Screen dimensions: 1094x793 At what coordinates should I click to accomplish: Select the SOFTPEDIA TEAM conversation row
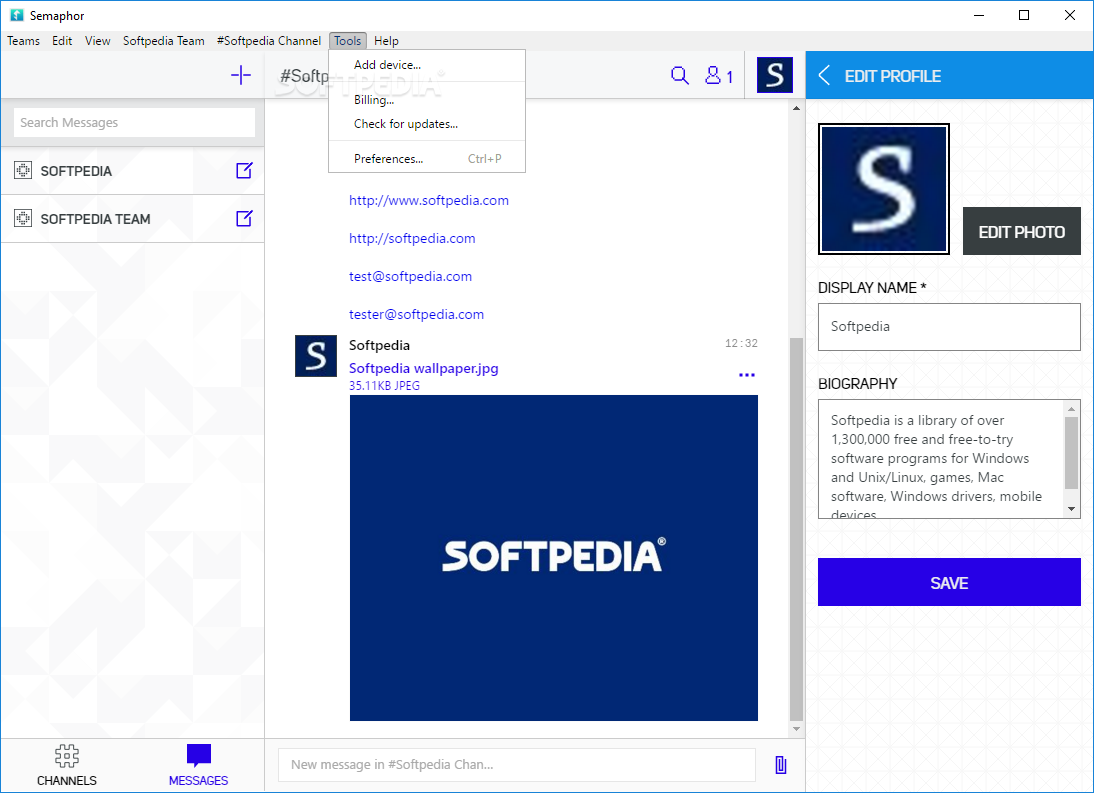click(133, 218)
